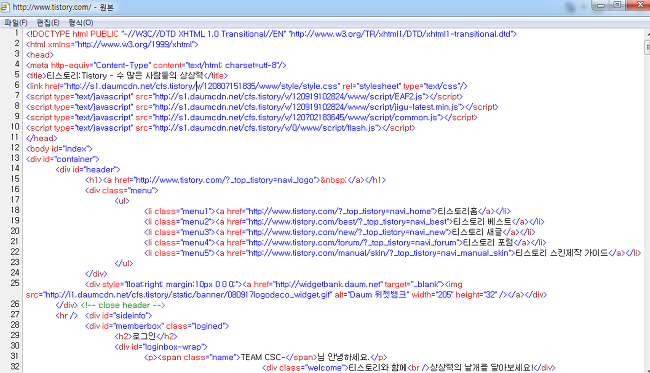
Task: Click the EAF2.js script line
Action: [x=244, y=97]
